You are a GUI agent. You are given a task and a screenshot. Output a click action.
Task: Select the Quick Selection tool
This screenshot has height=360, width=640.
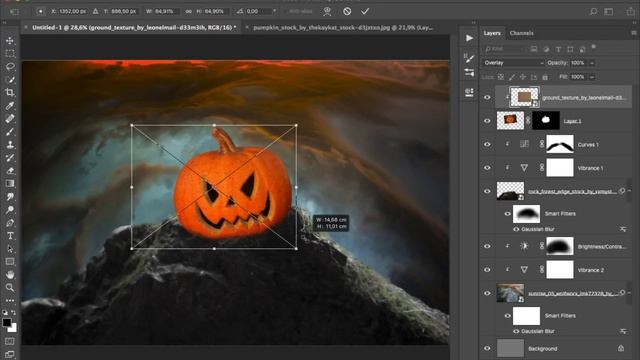coord(10,80)
